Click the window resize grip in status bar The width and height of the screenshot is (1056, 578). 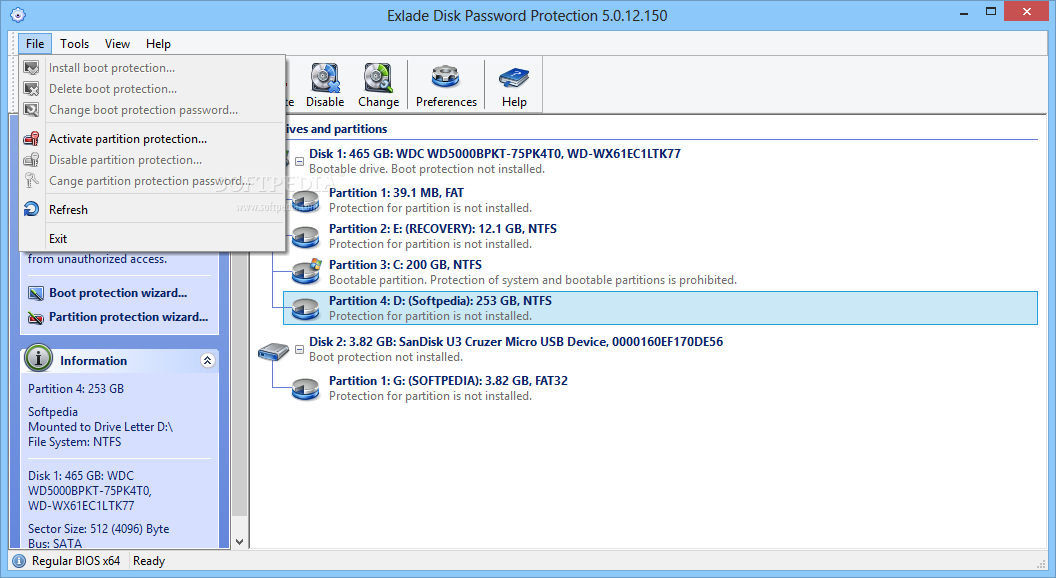point(1041,563)
